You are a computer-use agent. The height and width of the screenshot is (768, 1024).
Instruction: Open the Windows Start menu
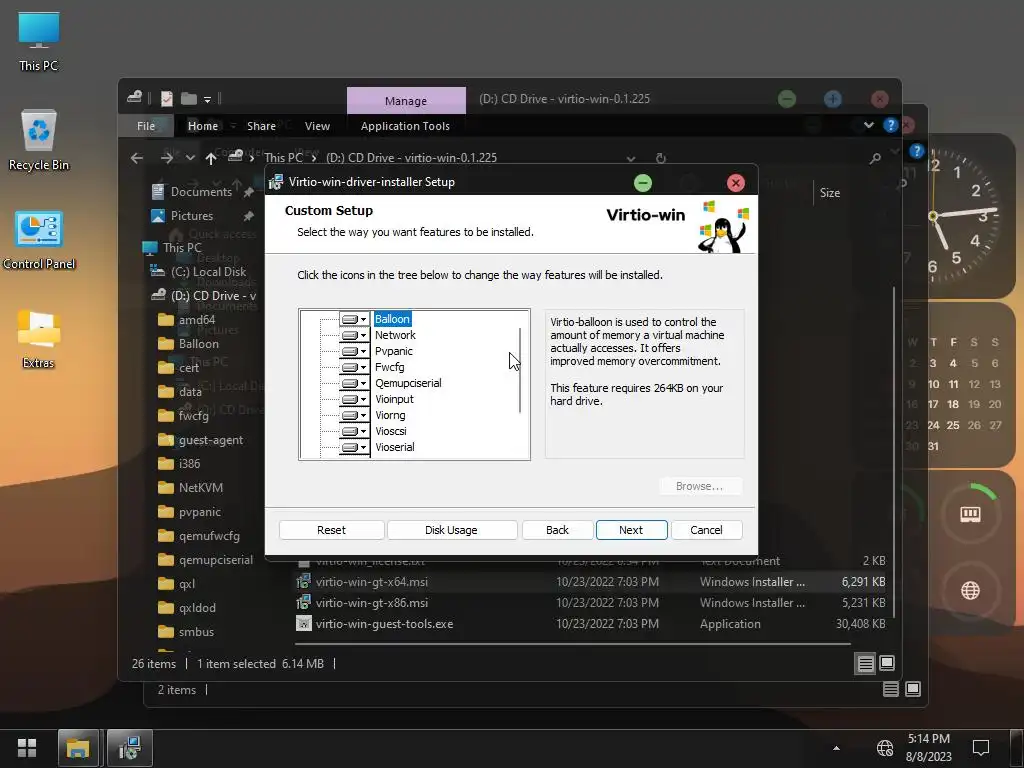pos(27,748)
